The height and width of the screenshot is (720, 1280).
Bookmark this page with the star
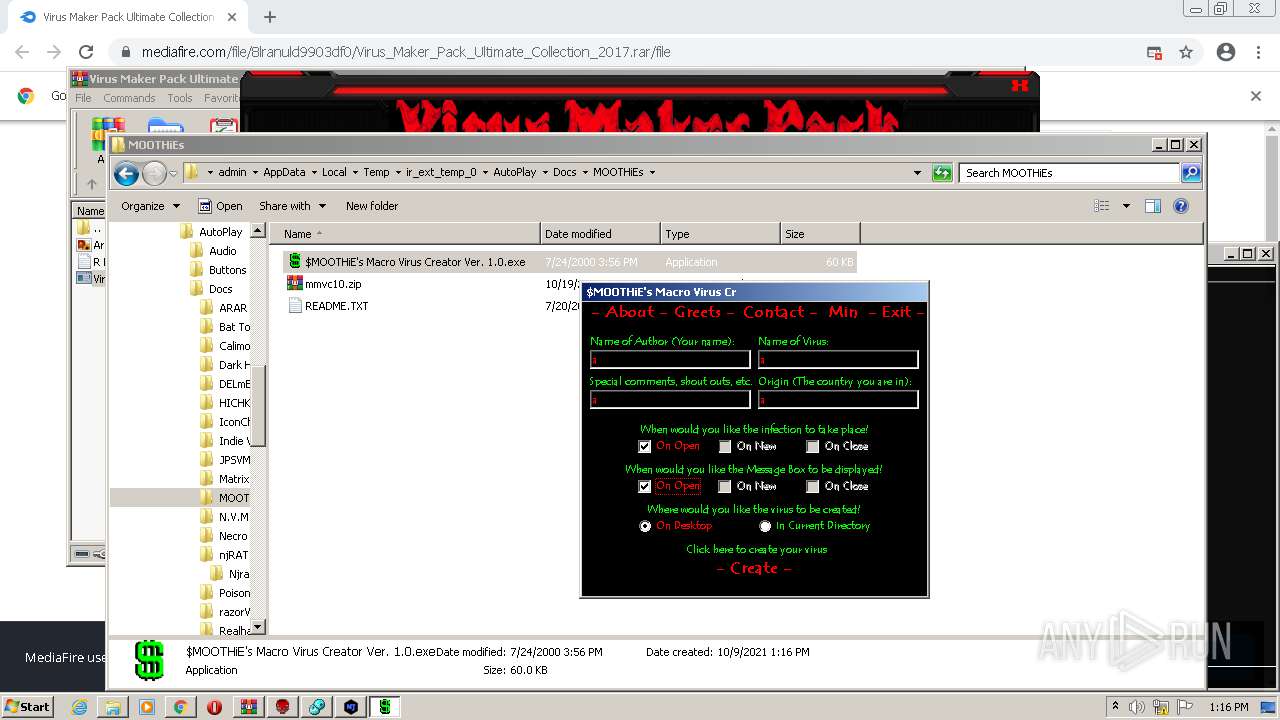point(1186,52)
